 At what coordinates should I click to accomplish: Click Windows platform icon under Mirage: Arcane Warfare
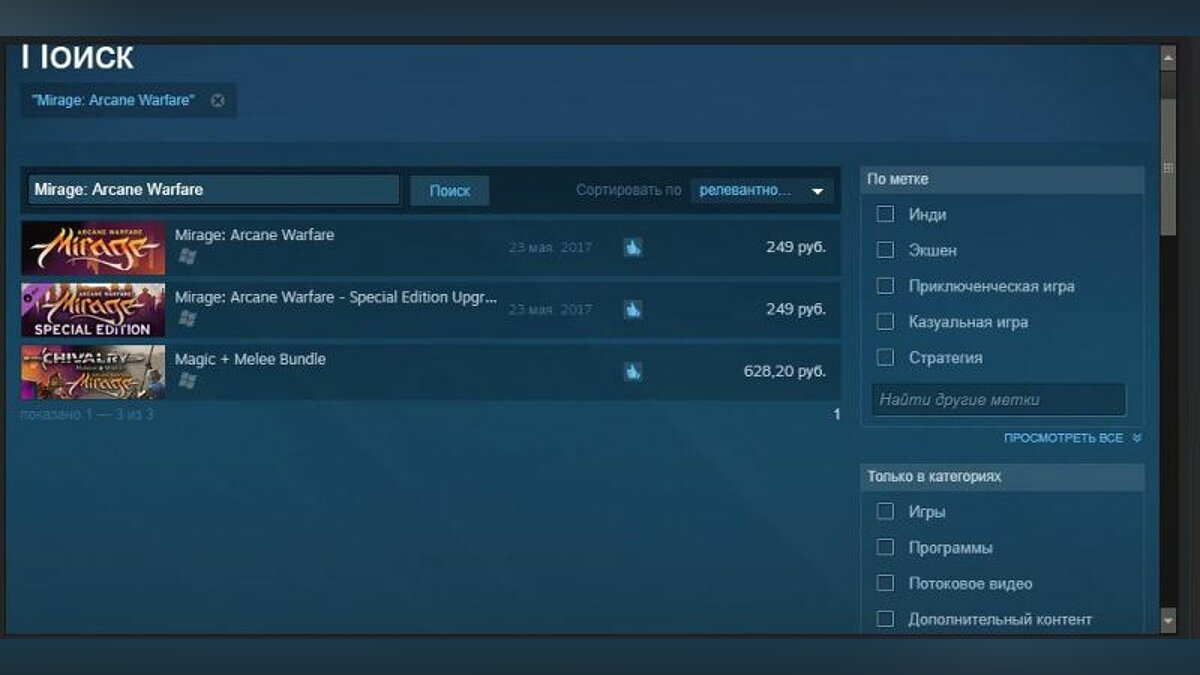(187, 257)
